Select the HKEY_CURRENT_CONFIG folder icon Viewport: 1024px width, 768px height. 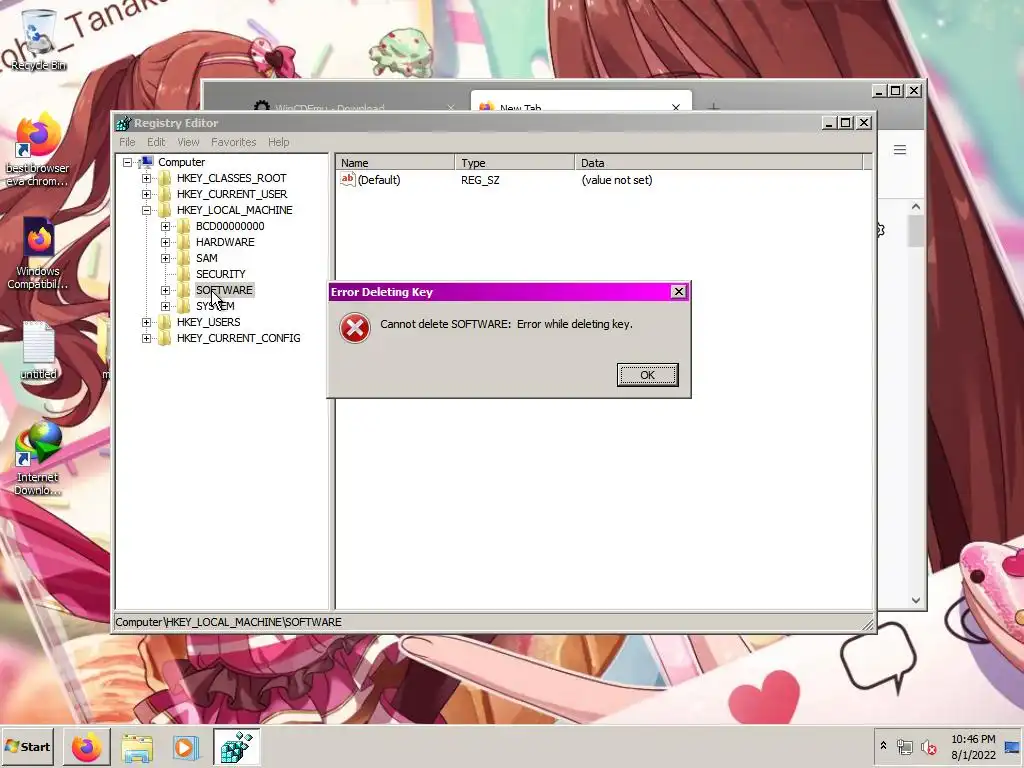pyautogui.click(x=165, y=338)
